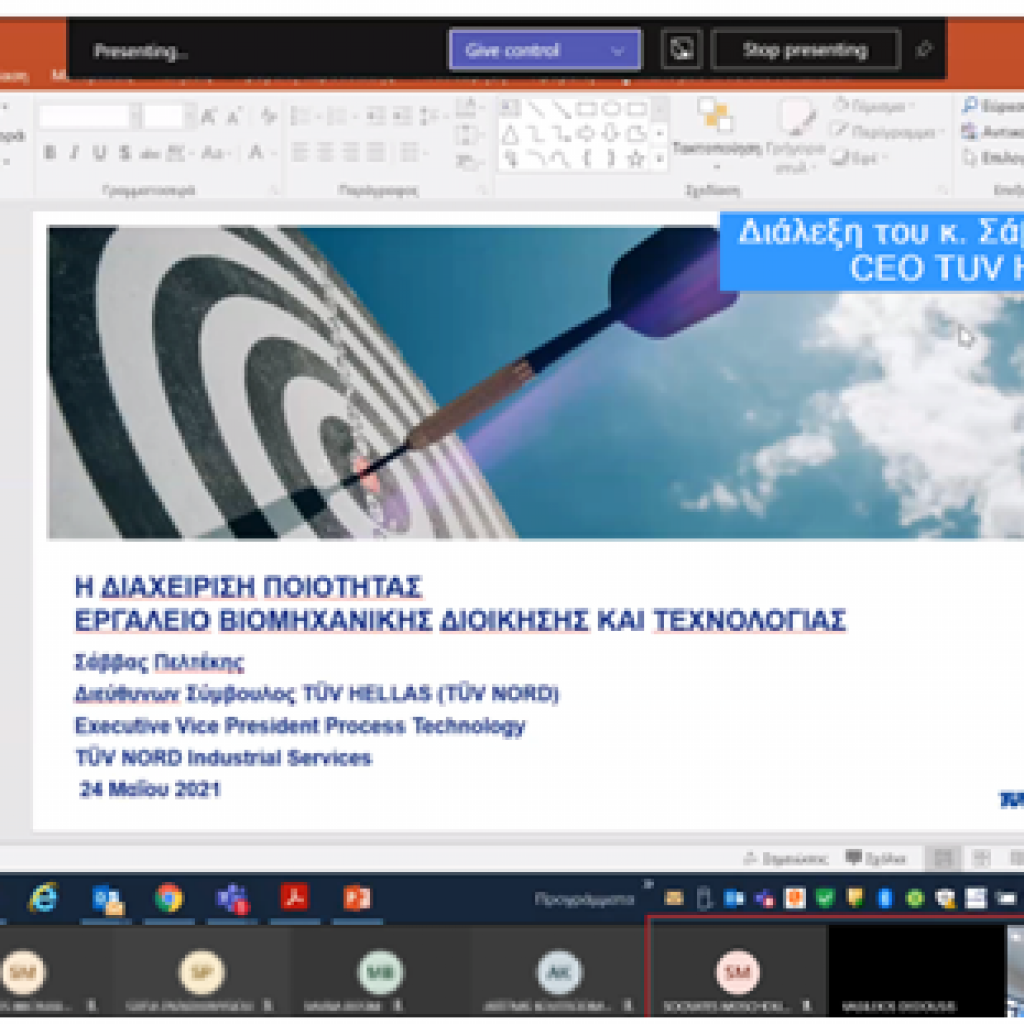Open the Arrange shapes menu
Viewport: 1024px width, 1024px height.
[716, 135]
